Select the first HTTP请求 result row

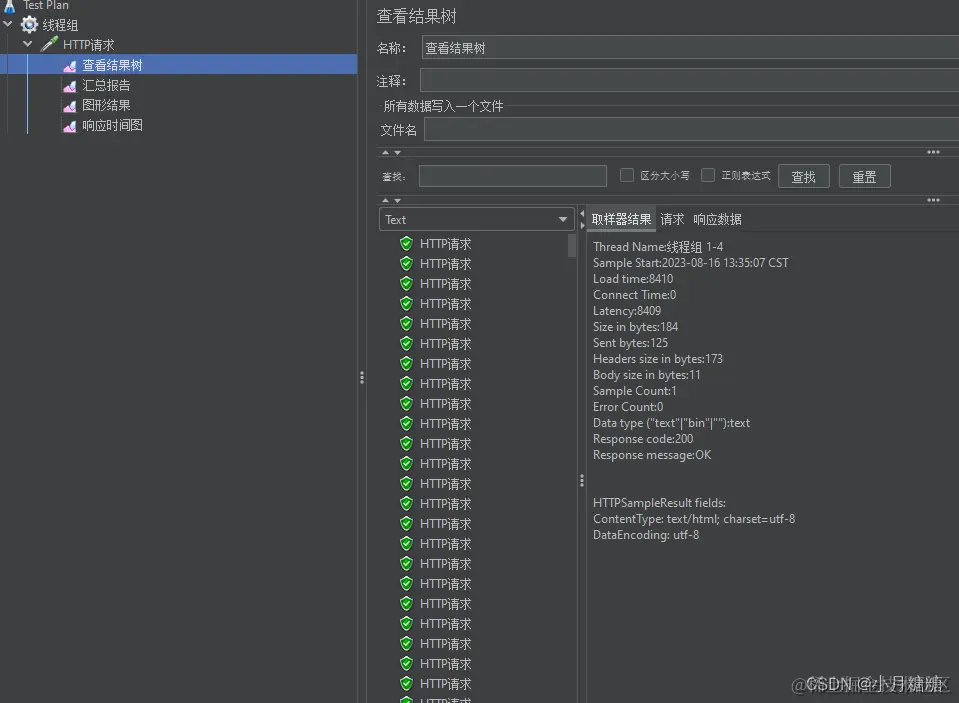[445, 244]
